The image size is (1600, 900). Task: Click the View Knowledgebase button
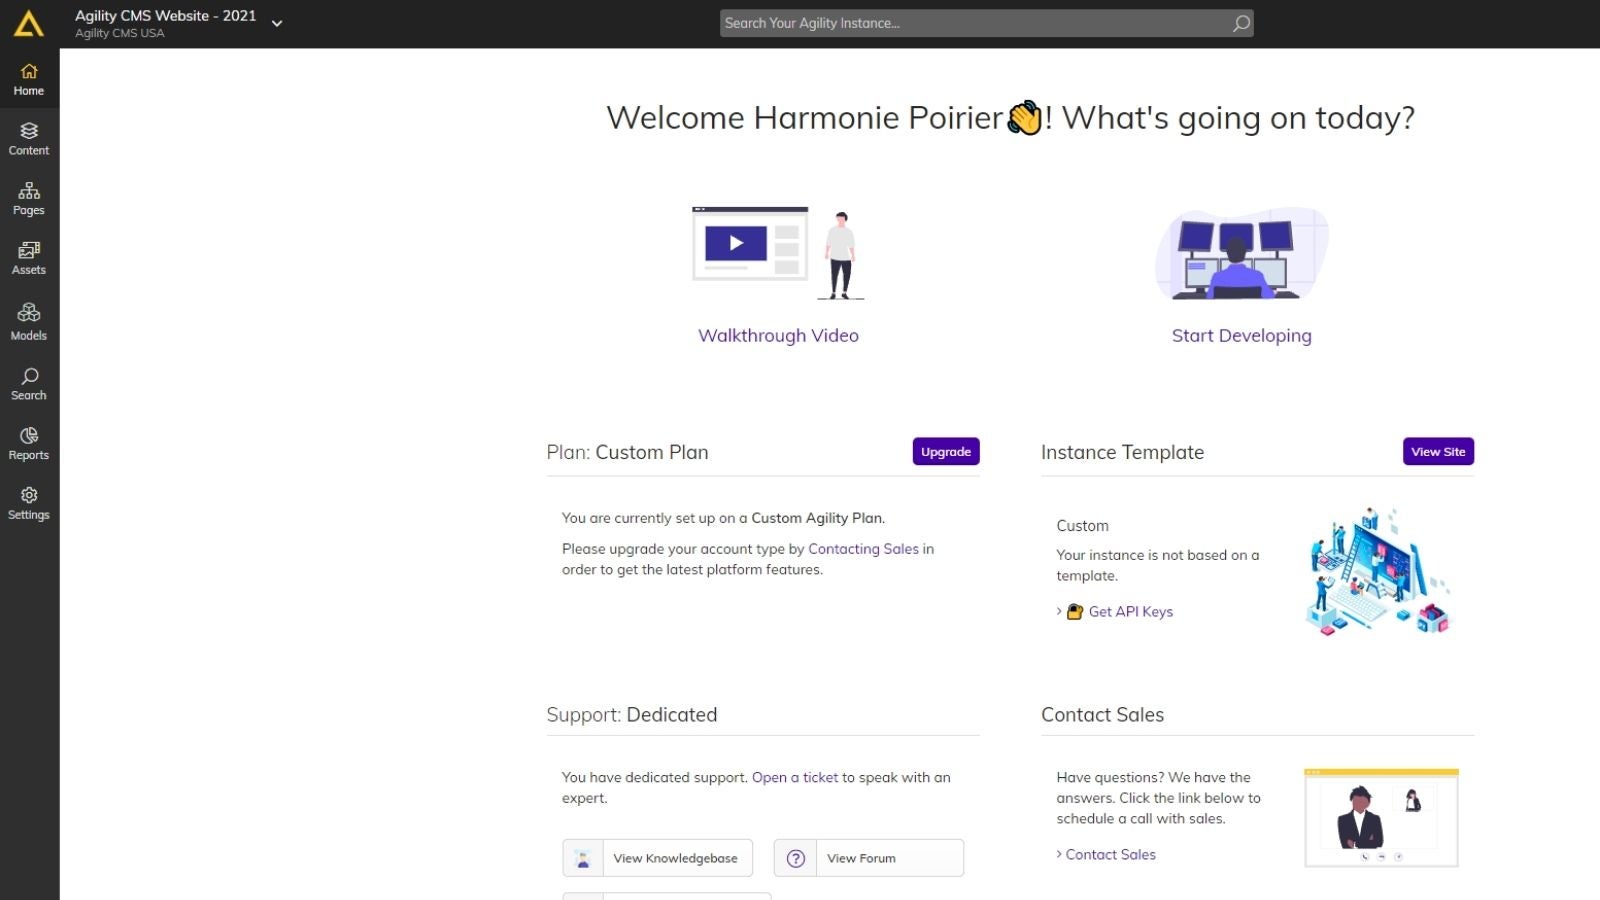pos(657,858)
